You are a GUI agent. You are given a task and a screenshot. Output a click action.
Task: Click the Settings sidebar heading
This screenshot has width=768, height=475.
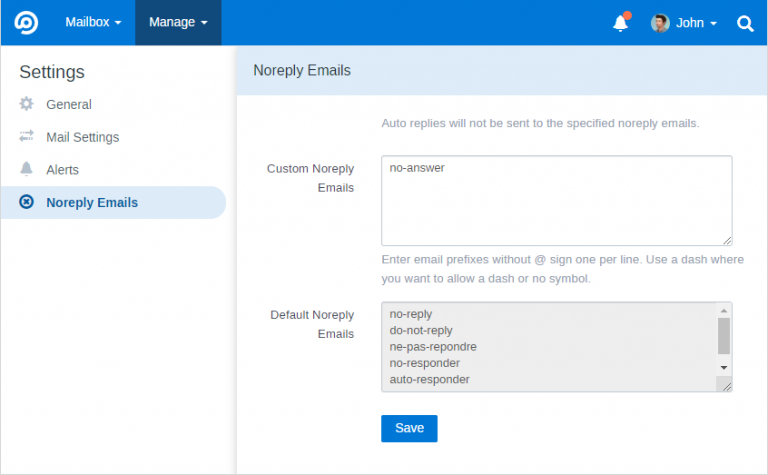pos(52,72)
